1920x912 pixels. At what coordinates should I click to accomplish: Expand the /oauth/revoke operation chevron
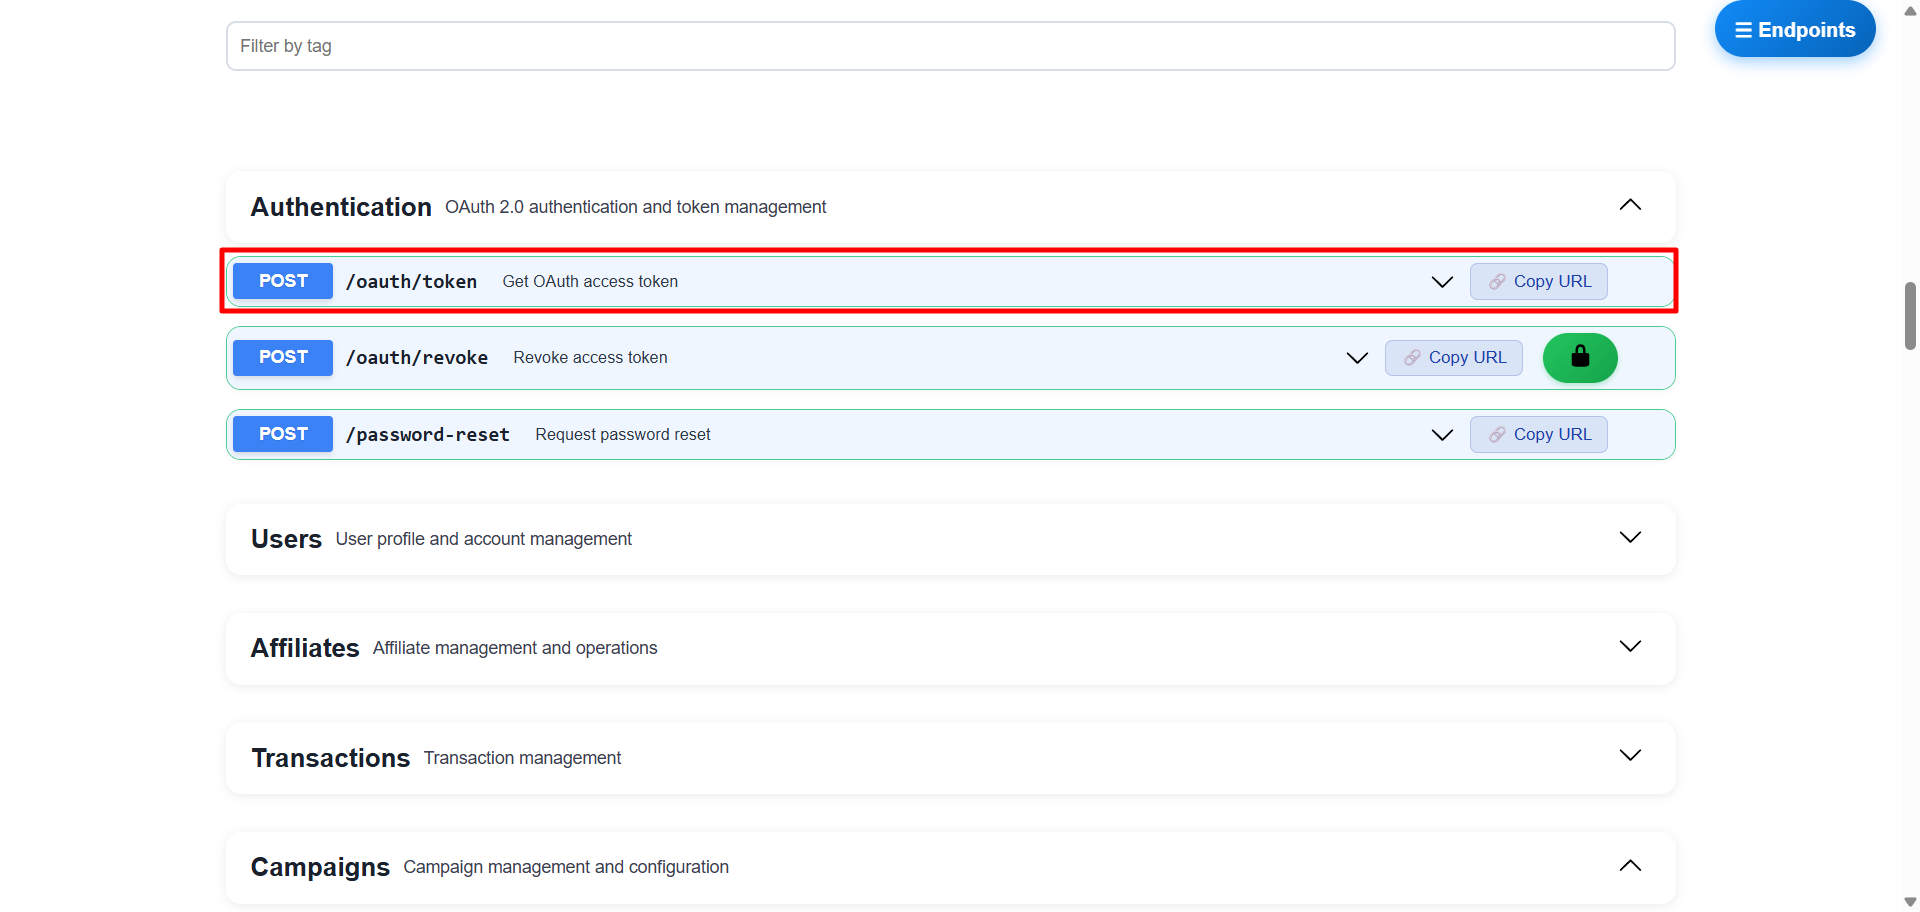(1356, 358)
